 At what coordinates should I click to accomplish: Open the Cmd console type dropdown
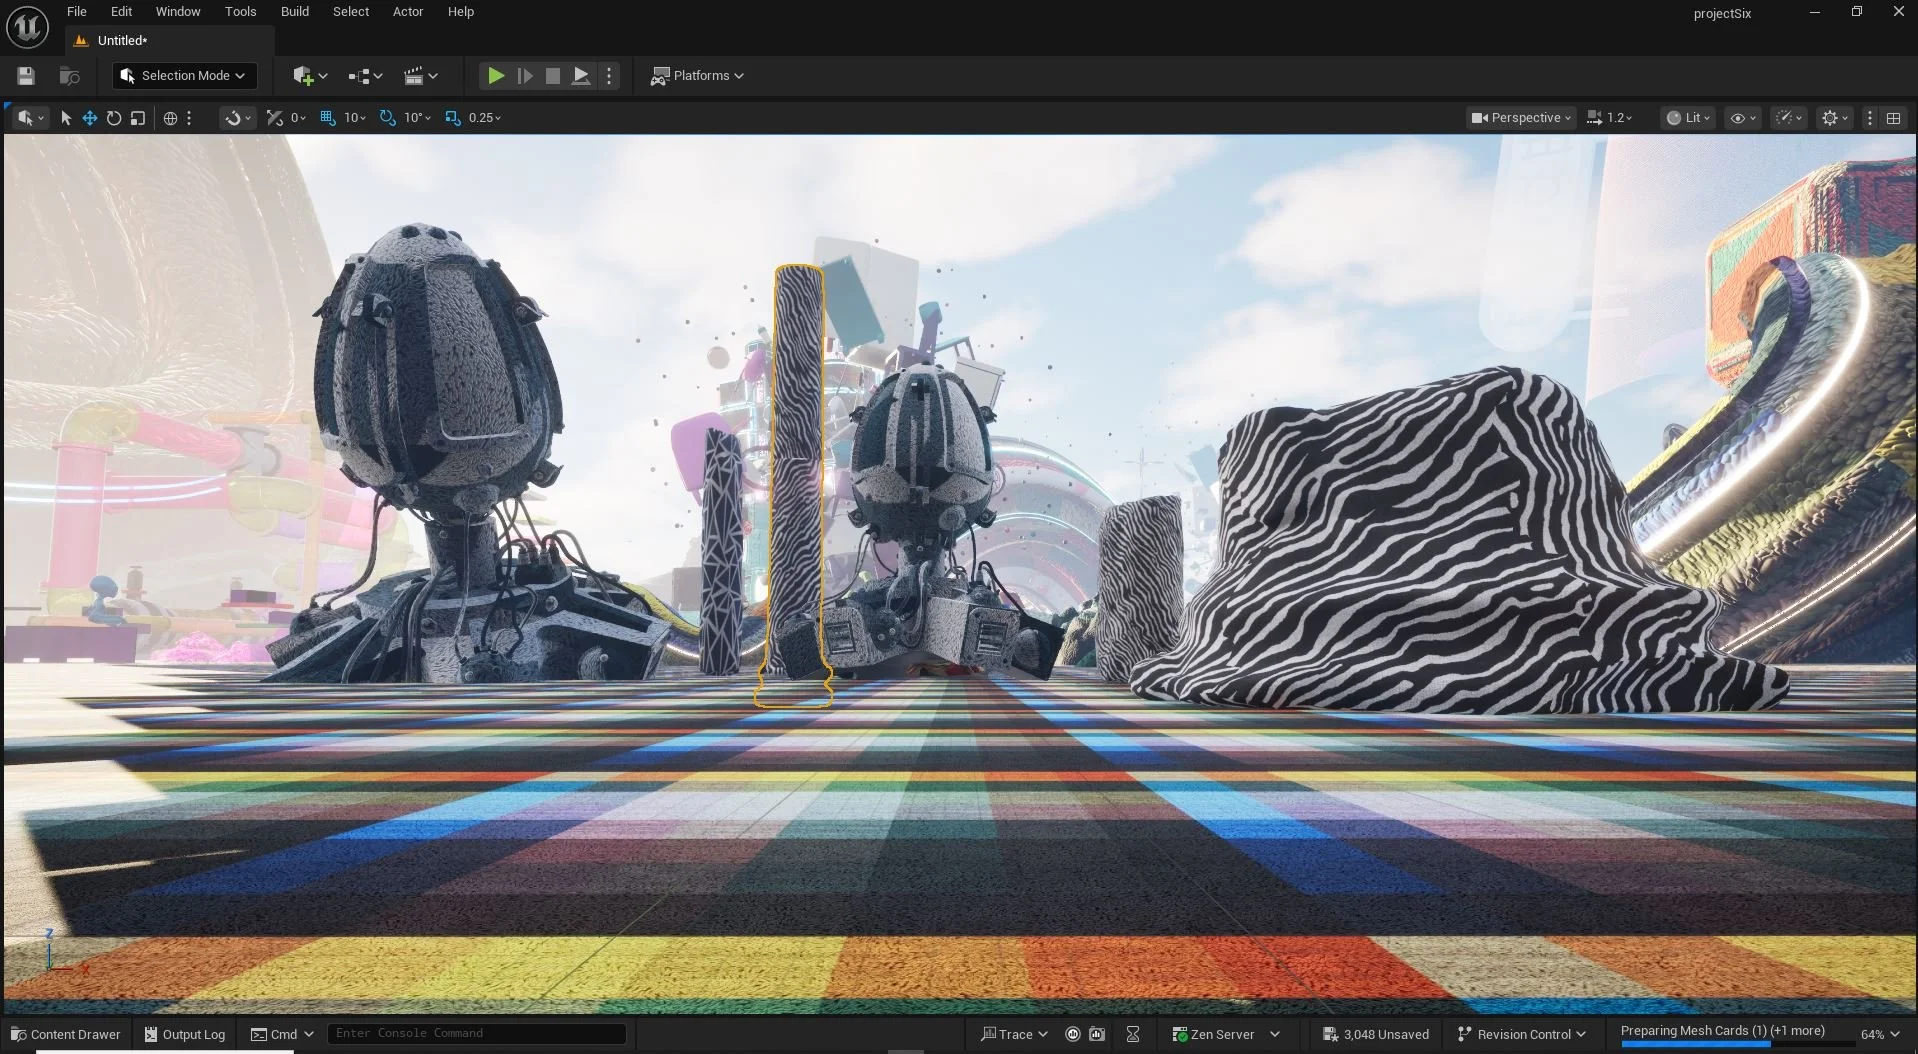pos(282,1034)
